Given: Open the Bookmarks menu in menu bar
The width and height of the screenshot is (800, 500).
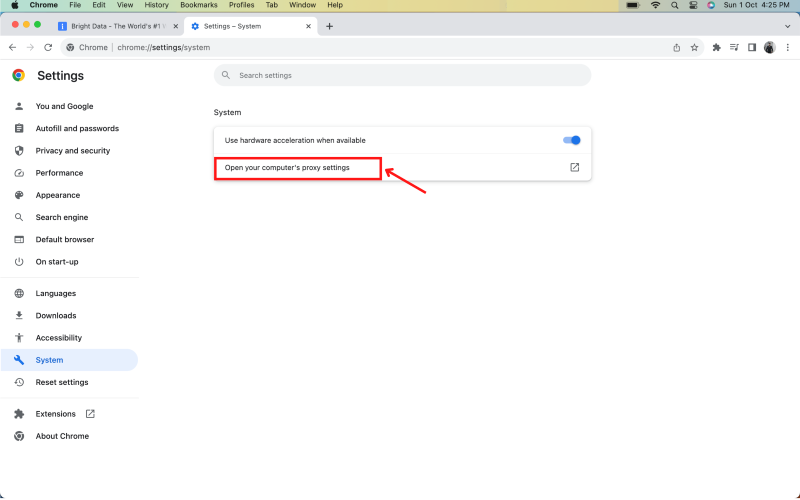Looking at the screenshot, I should 198,5.
